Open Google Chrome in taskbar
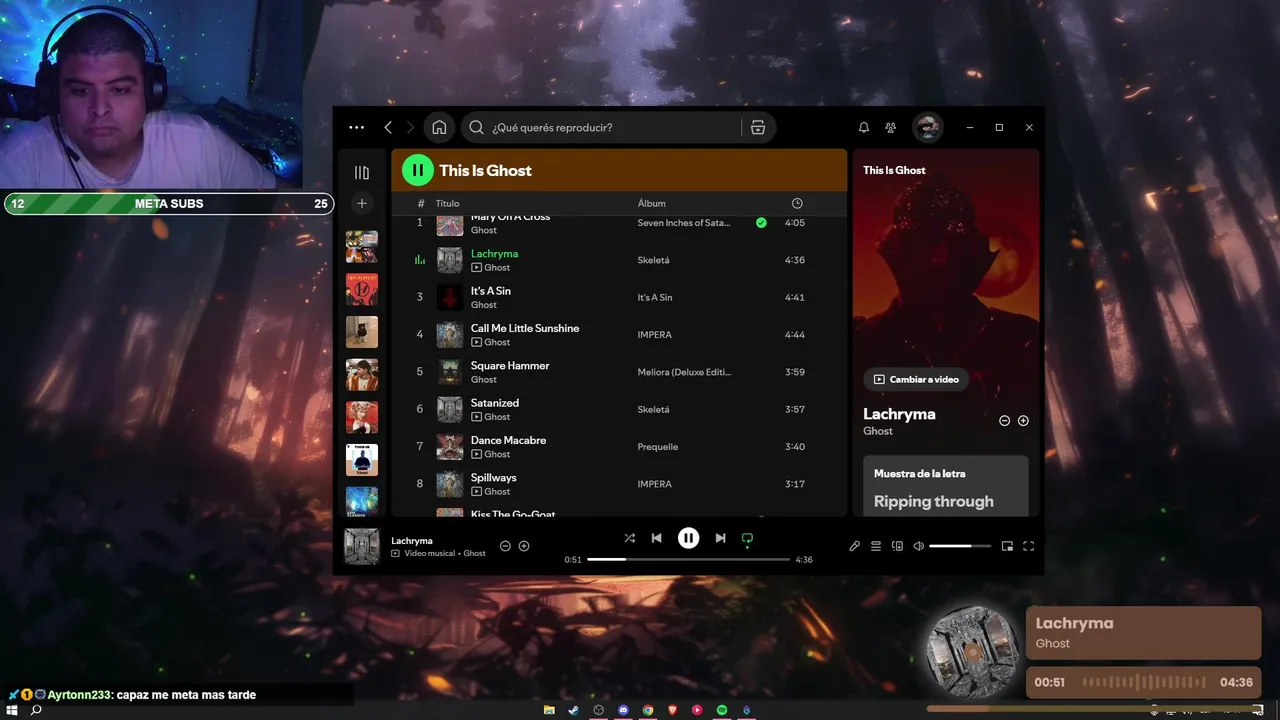 [648, 710]
